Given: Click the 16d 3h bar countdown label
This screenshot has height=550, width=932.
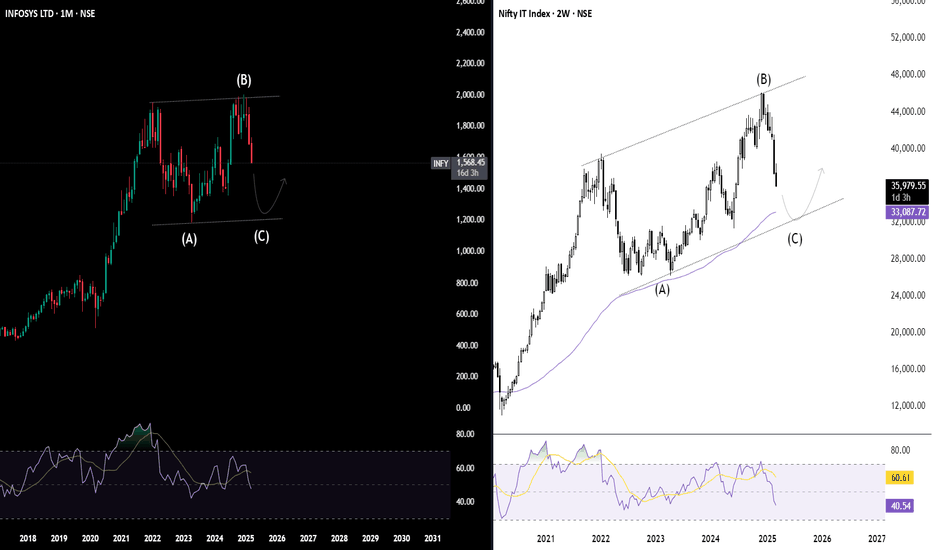Looking at the screenshot, I should pos(468,173).
